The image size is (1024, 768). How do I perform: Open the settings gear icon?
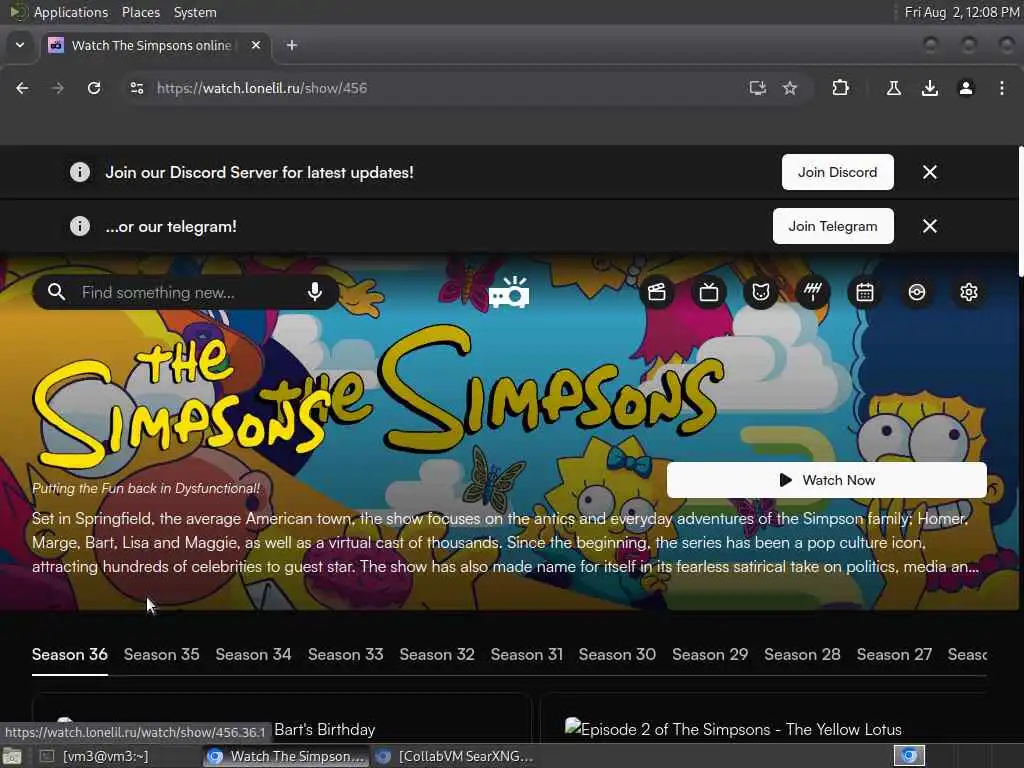968,292
